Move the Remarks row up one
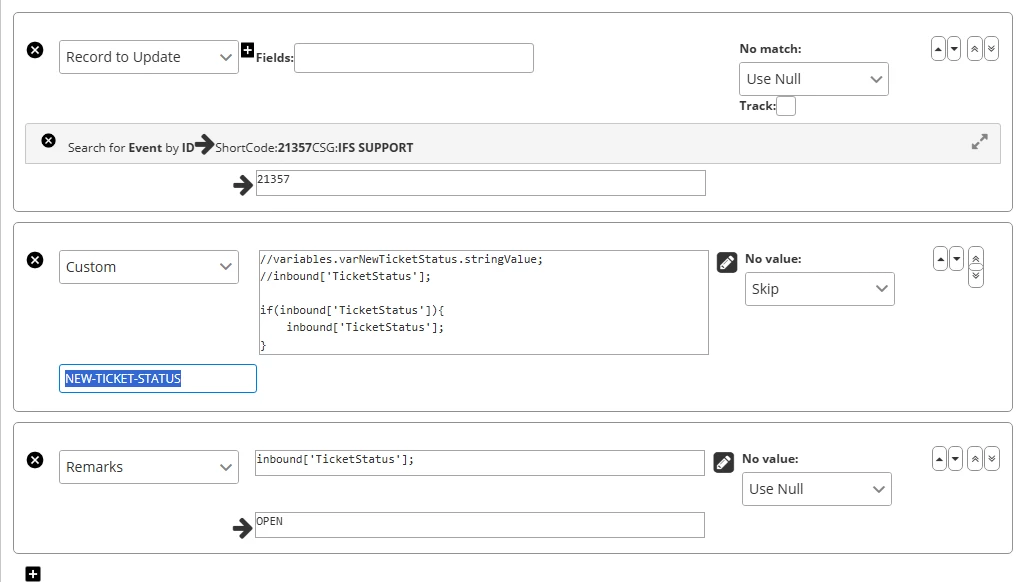 938,458
